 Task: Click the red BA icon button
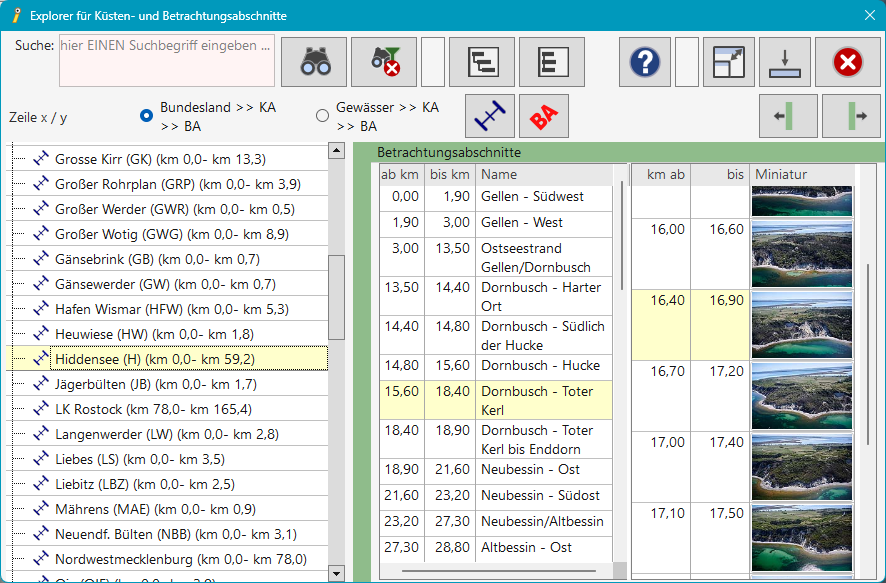[543, 117]
